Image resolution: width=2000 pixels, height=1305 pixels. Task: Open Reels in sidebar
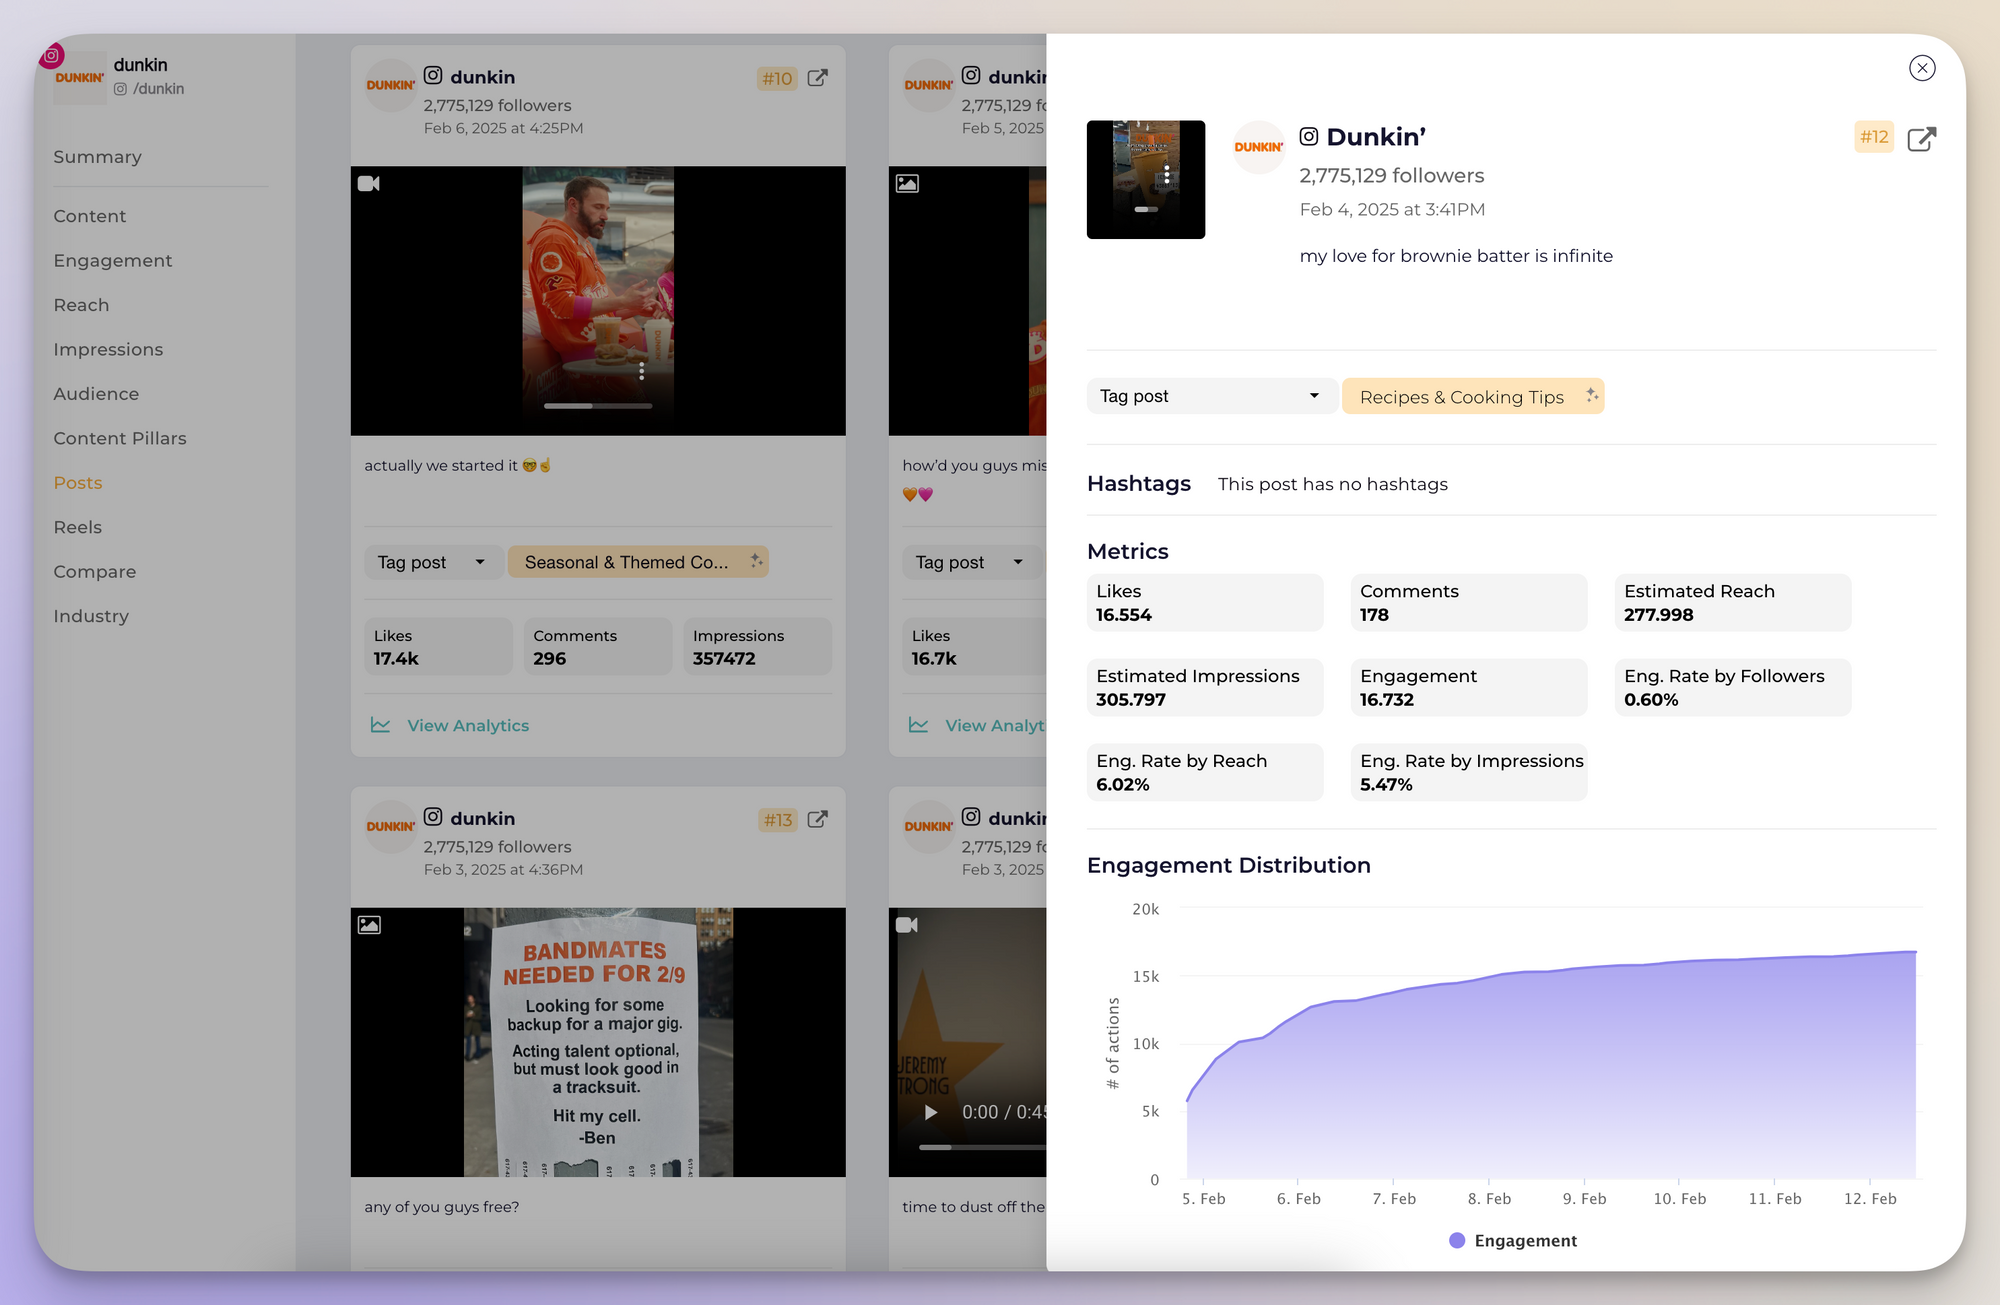tap(78, 527)
